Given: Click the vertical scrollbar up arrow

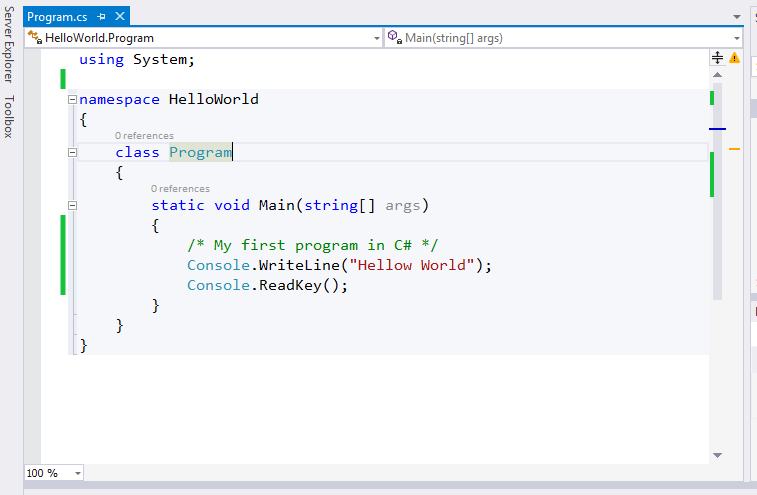Looking at the screenshot, I should point(717,74).
